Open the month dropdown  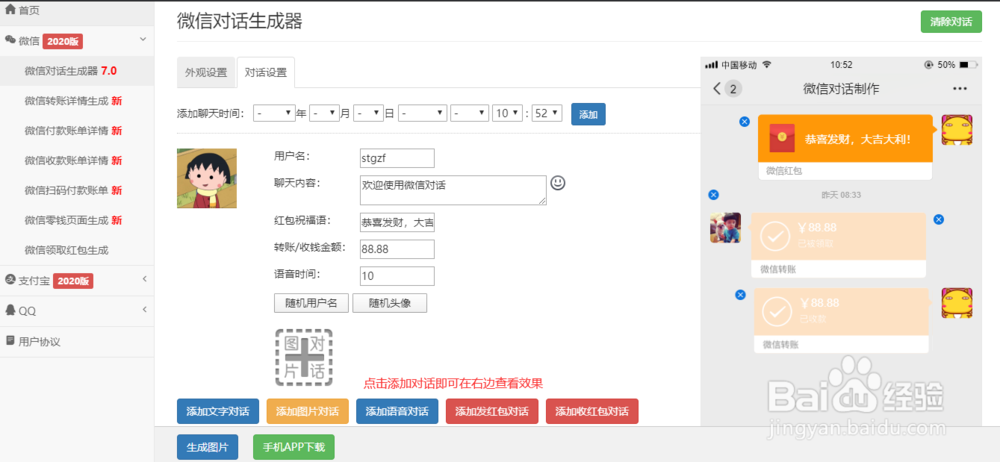click(325, 113)
